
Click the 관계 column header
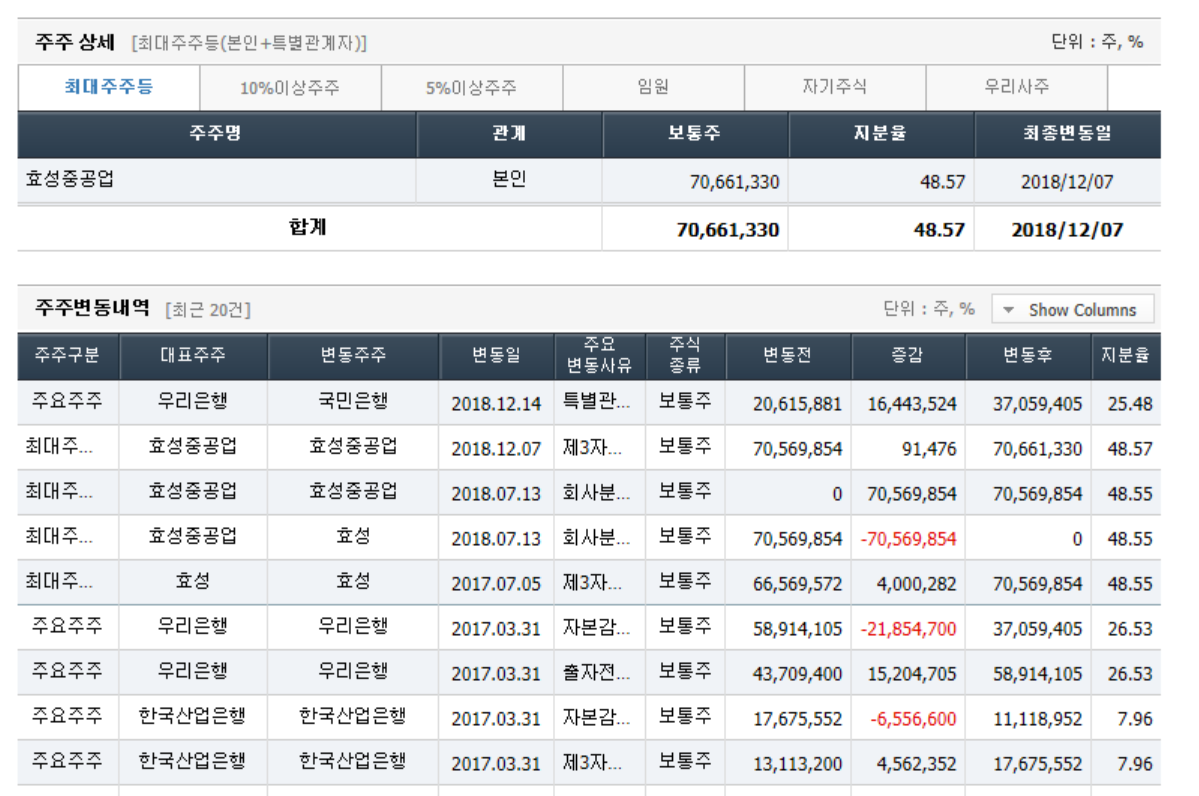pos(509,134)
